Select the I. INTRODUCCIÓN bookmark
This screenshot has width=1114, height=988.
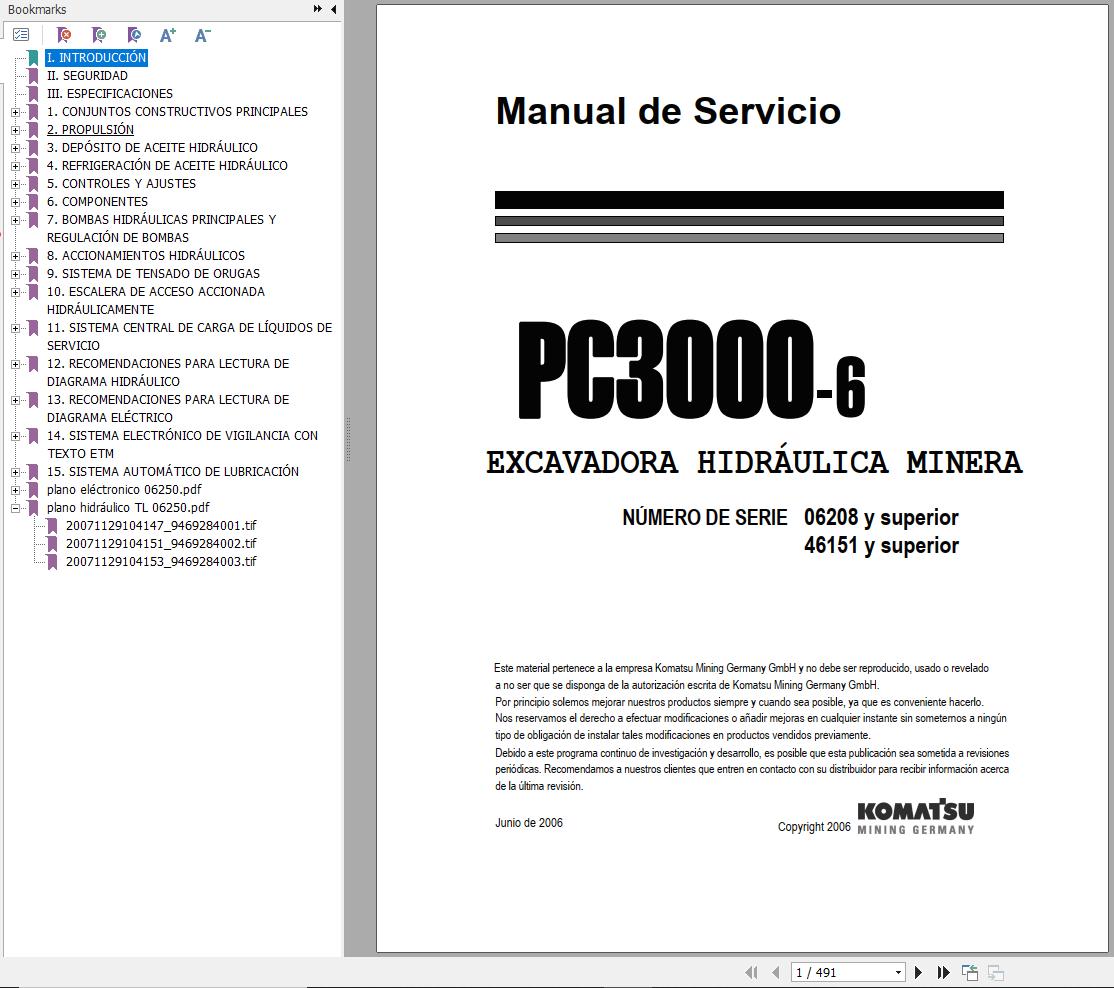pyautogui.click(x=97, y=58)
